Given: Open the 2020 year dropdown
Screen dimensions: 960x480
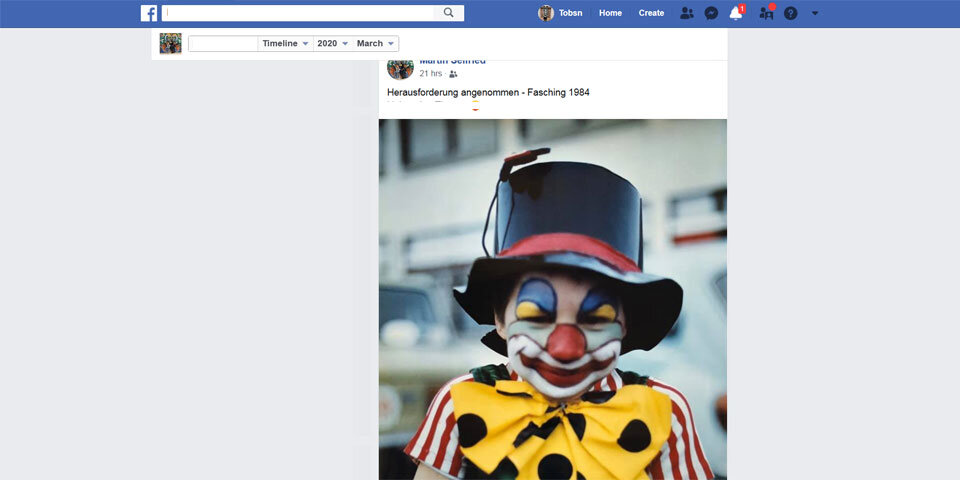Looking at the screenshot, I should point(333,43).
